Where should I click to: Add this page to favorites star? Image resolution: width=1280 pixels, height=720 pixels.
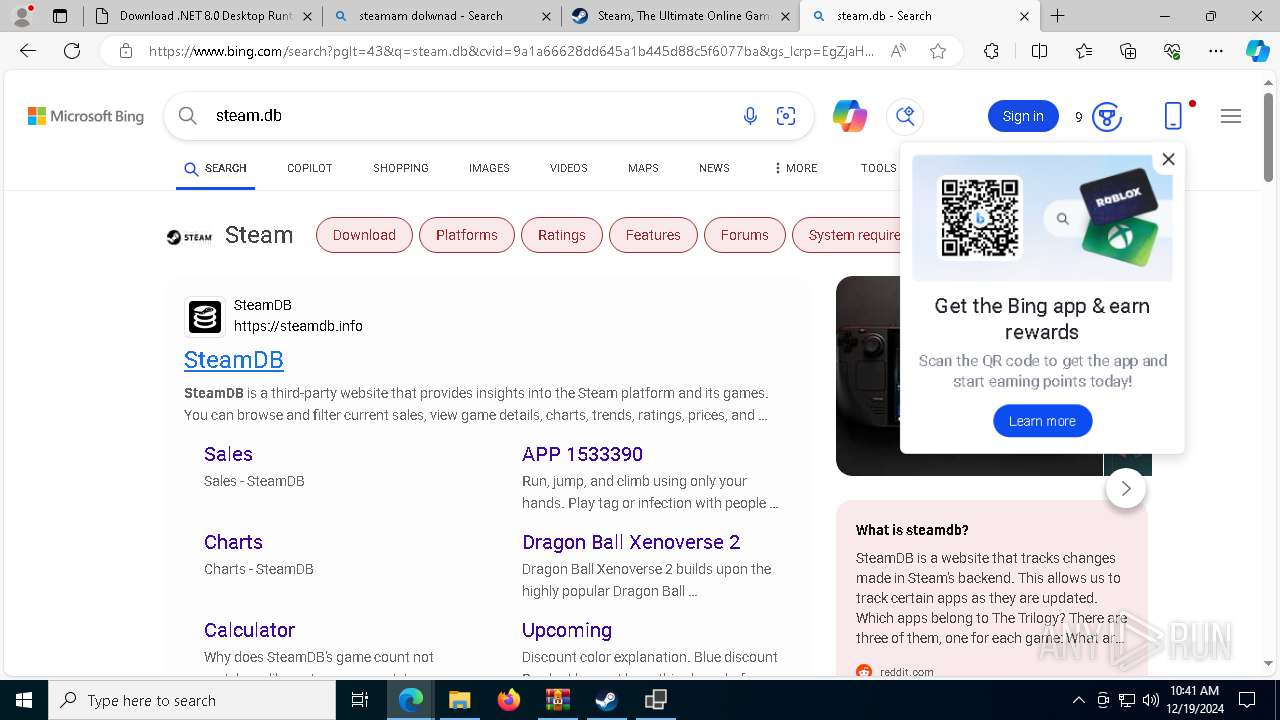pyautogui.click(x=938, y=51)
